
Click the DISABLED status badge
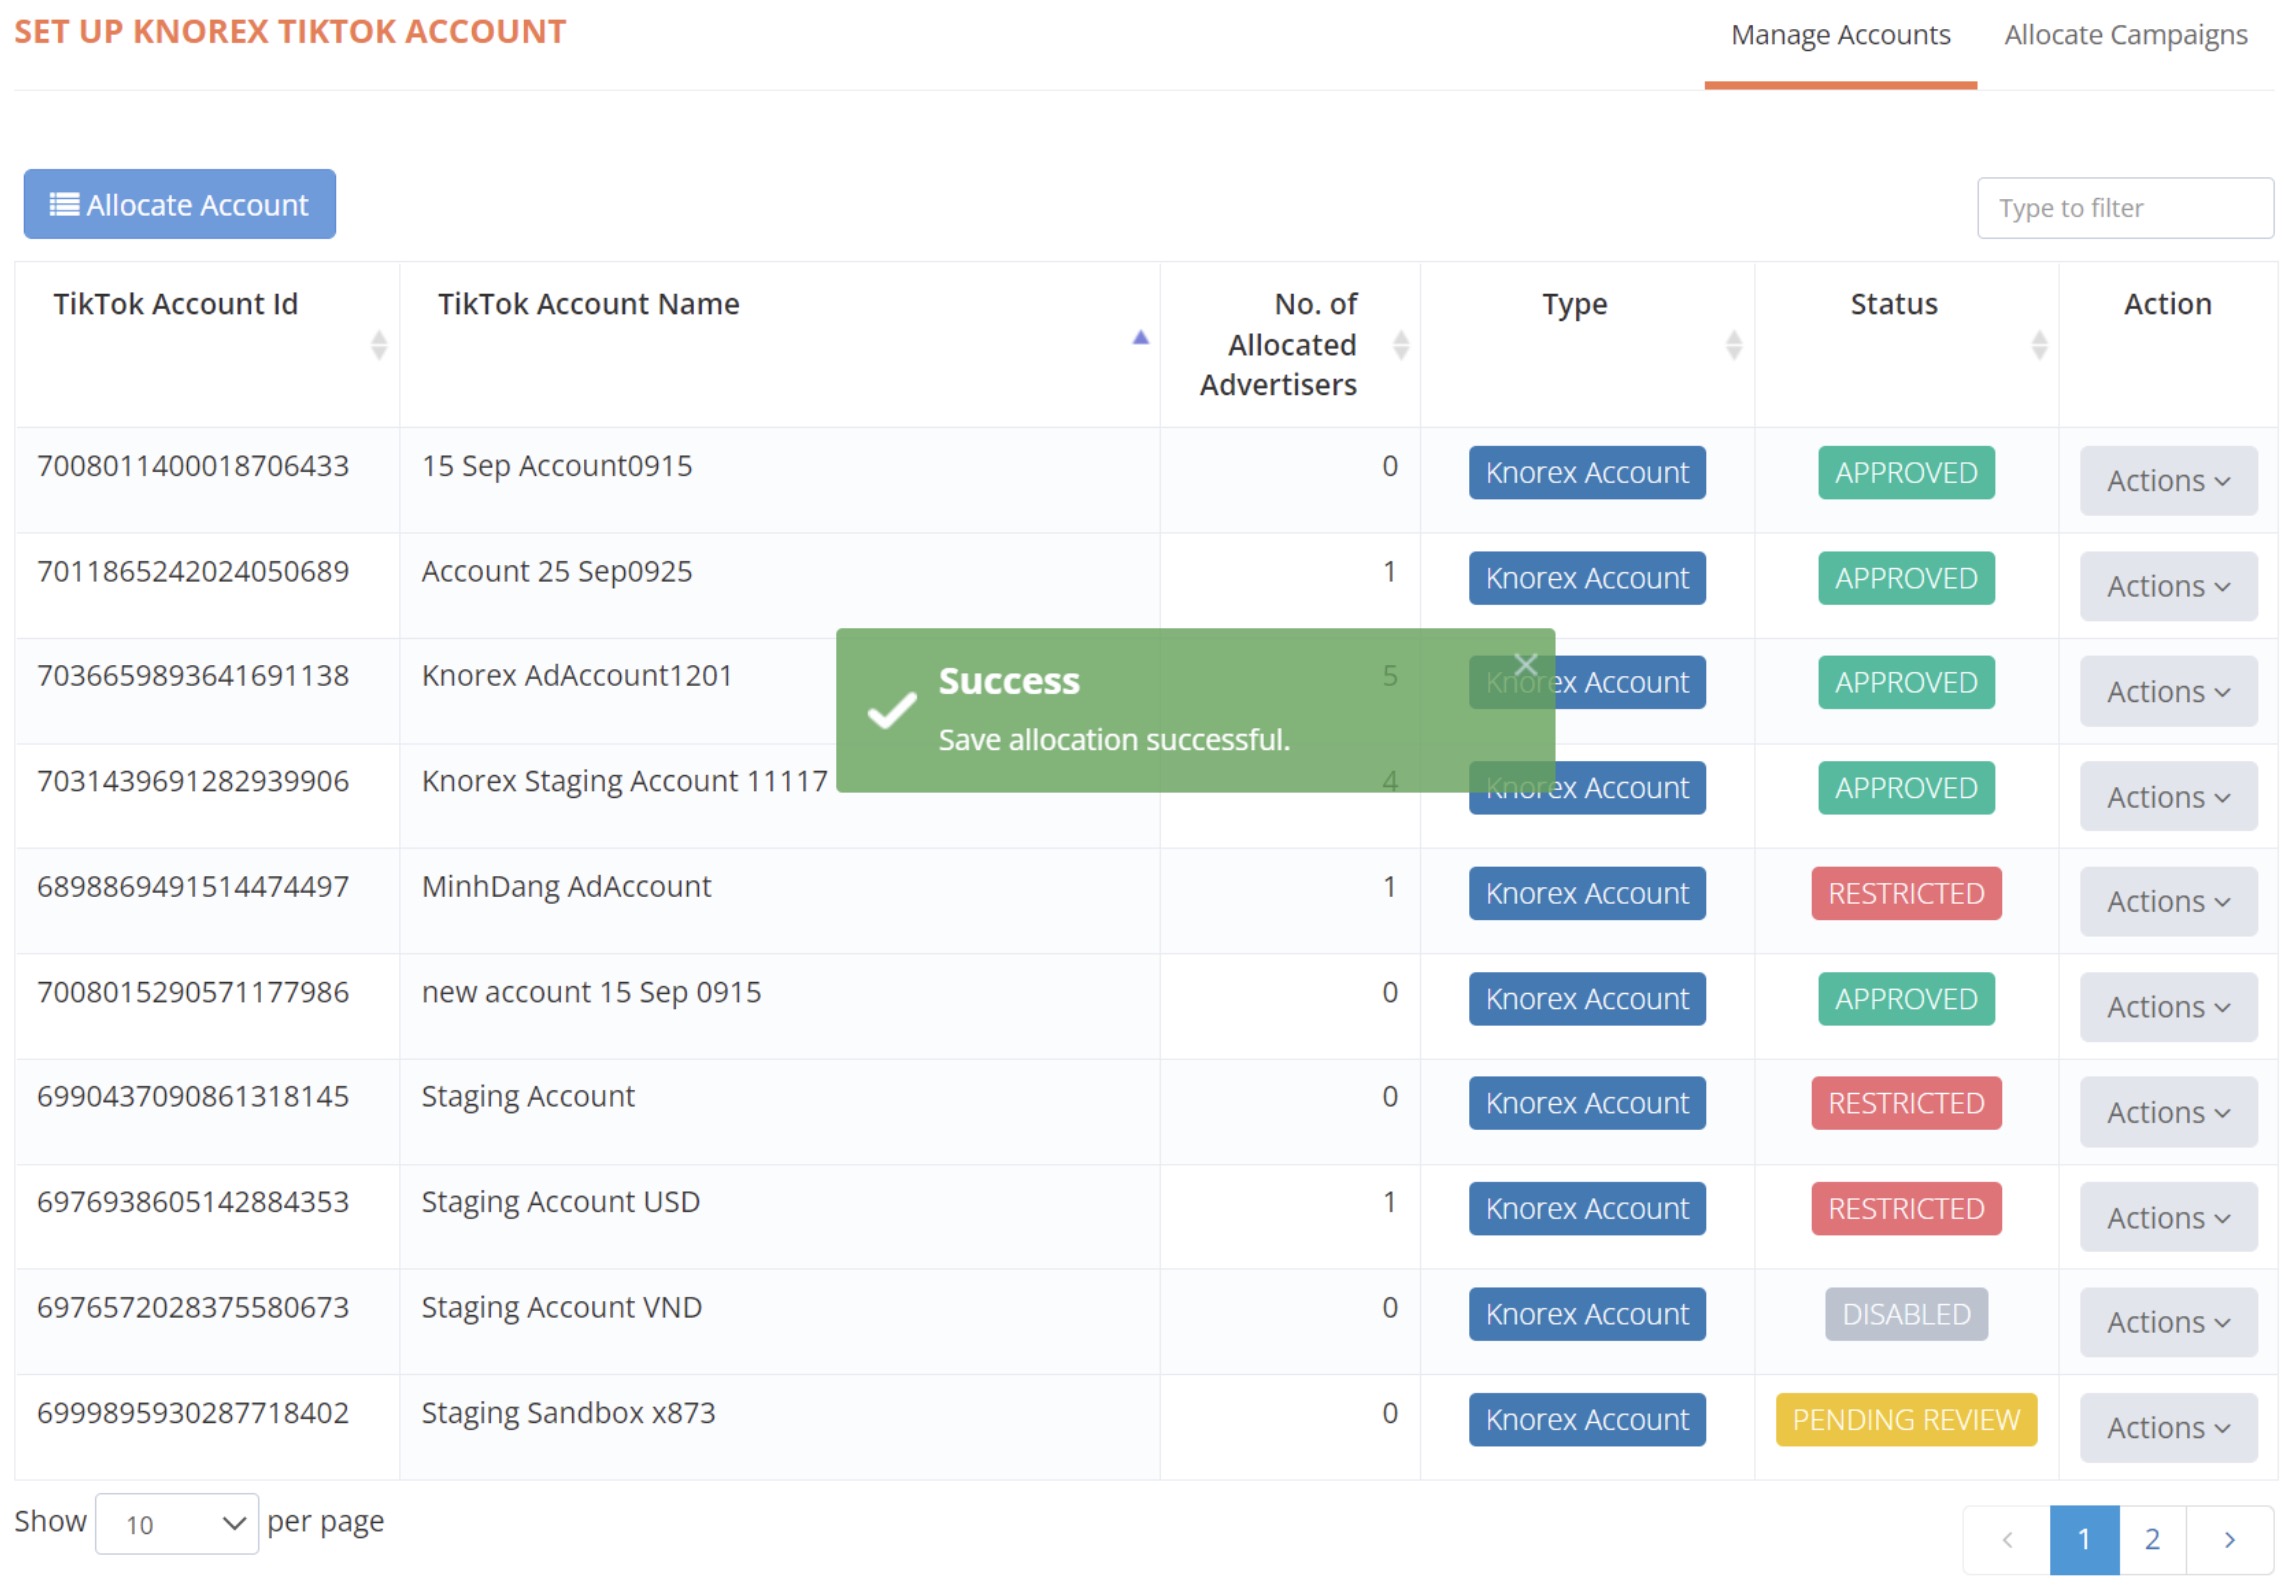tap(1906, 1315)
